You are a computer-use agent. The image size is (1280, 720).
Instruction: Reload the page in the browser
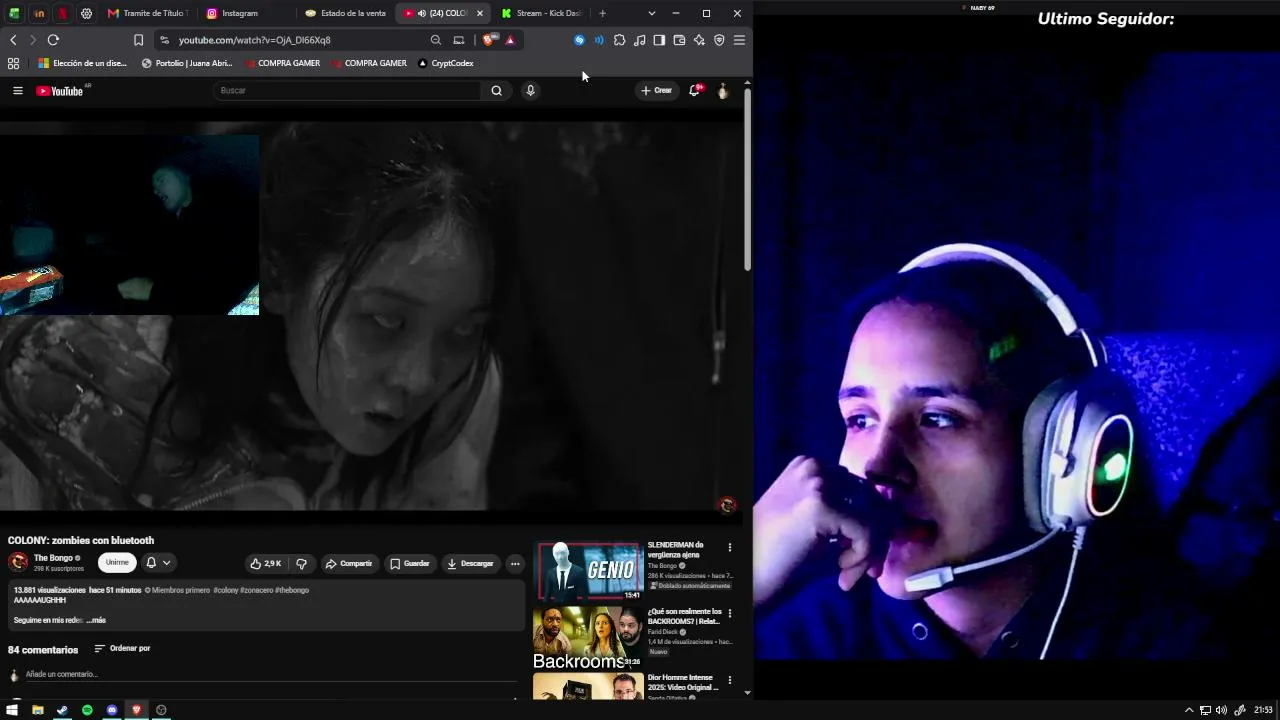(x=53, y=40)
